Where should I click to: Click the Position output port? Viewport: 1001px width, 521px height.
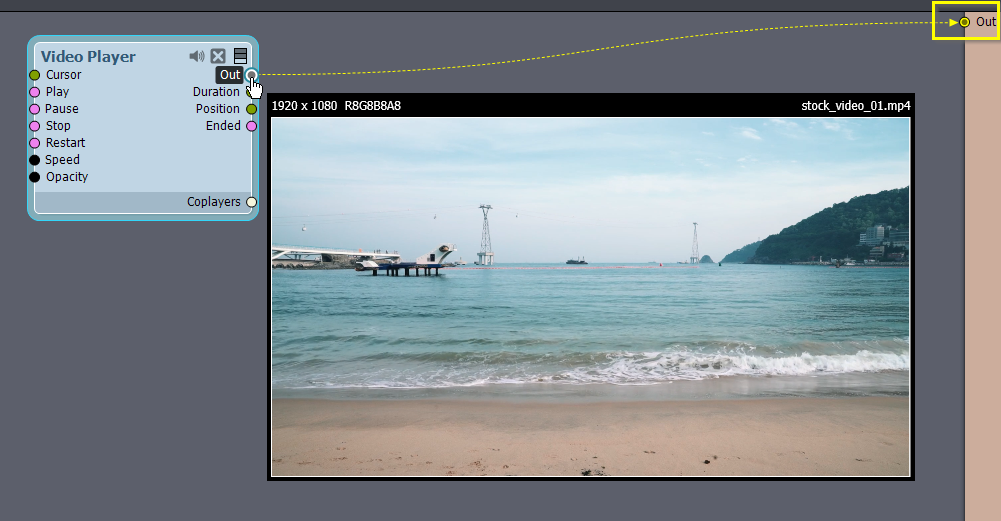click(x=252, y=109)
